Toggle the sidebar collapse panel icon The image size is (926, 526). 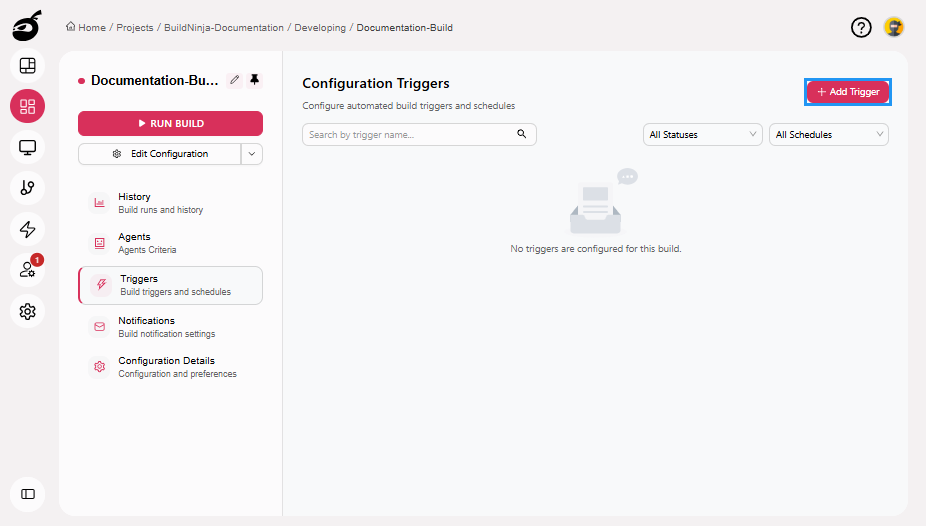click(x=28, y=494)
